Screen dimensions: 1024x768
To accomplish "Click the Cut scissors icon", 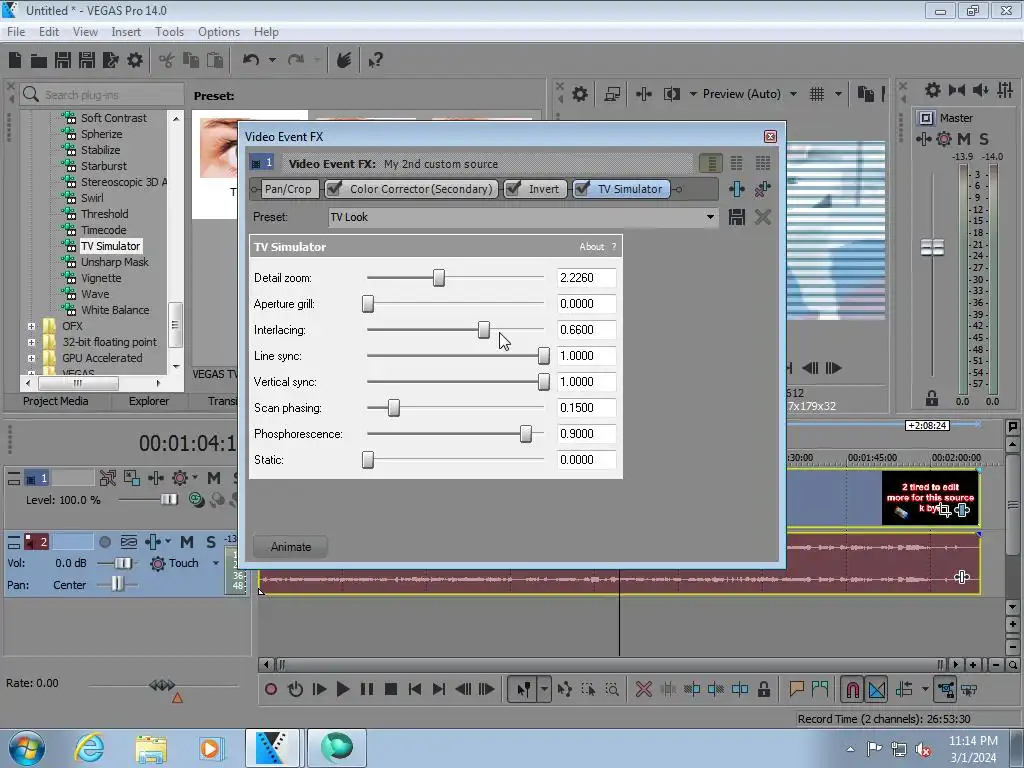I will click(167, 61).
